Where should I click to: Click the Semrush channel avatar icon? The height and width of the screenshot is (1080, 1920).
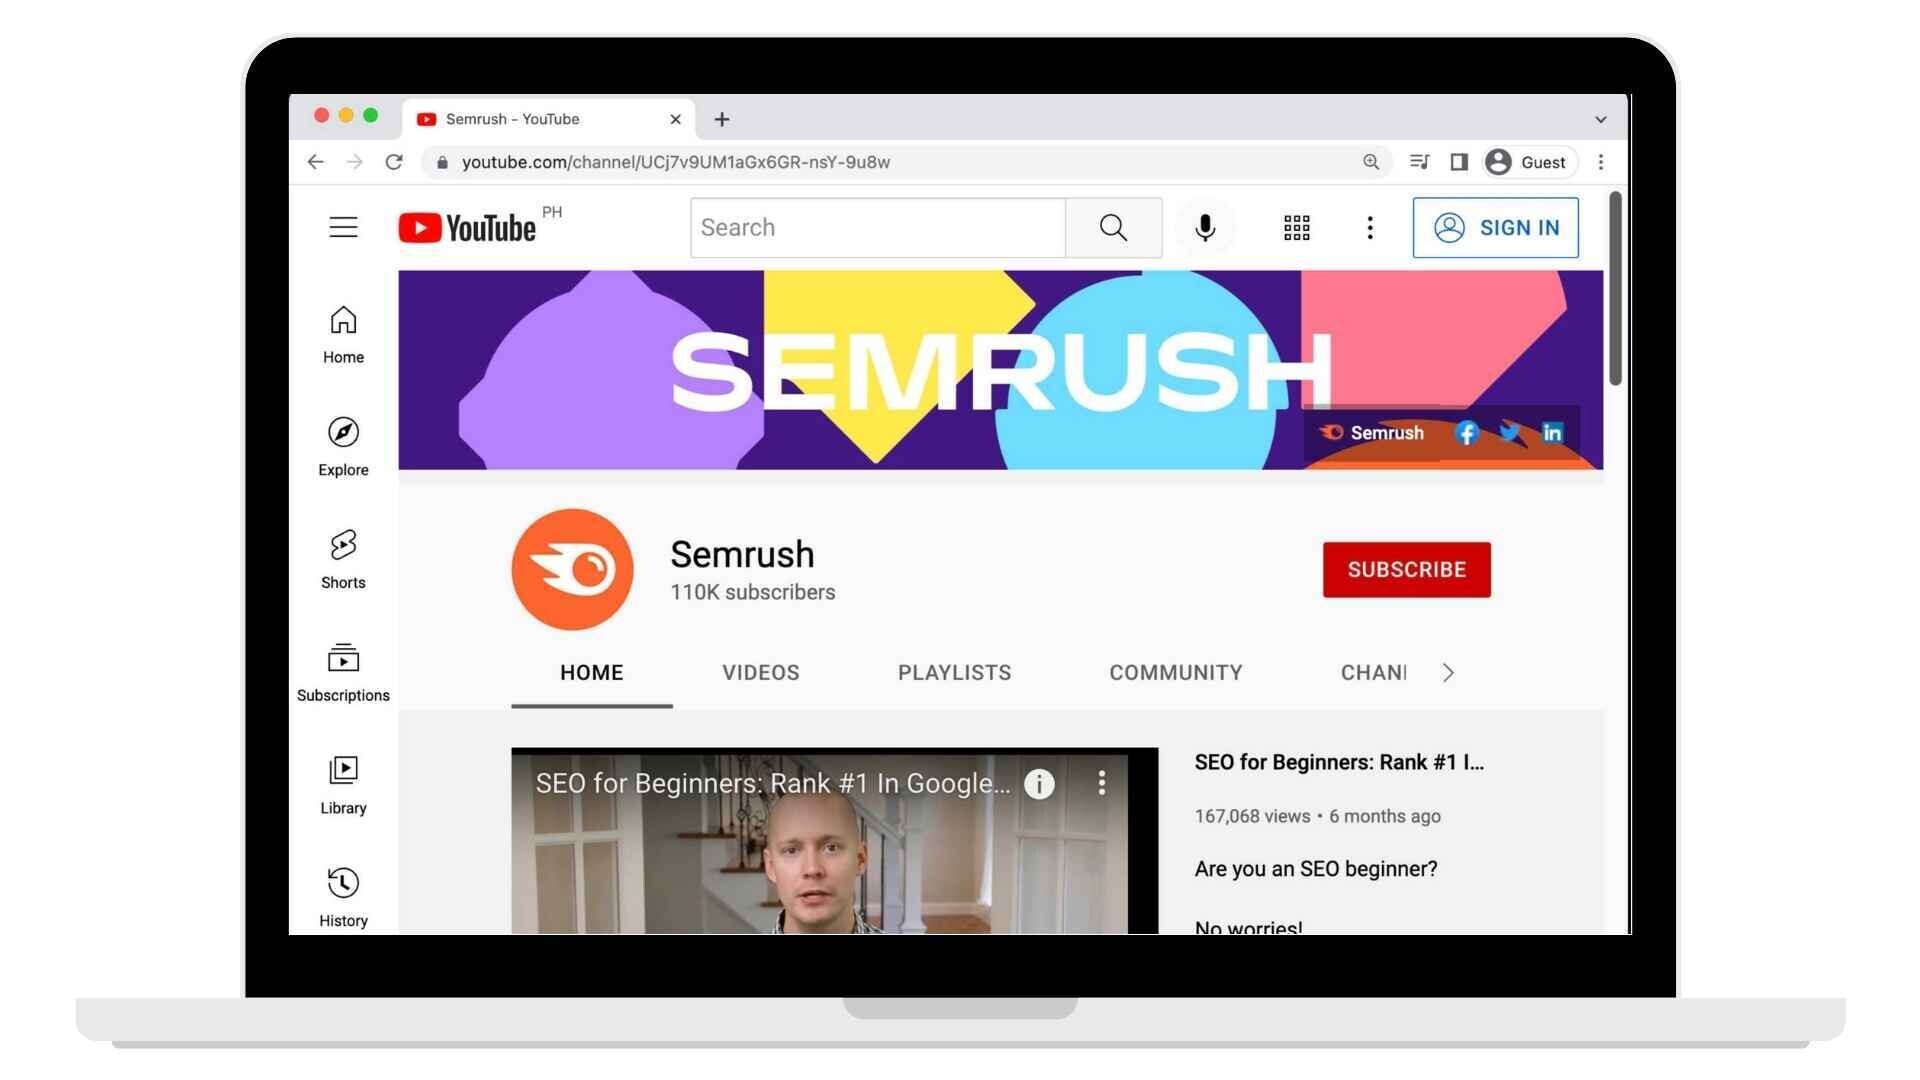572,568
